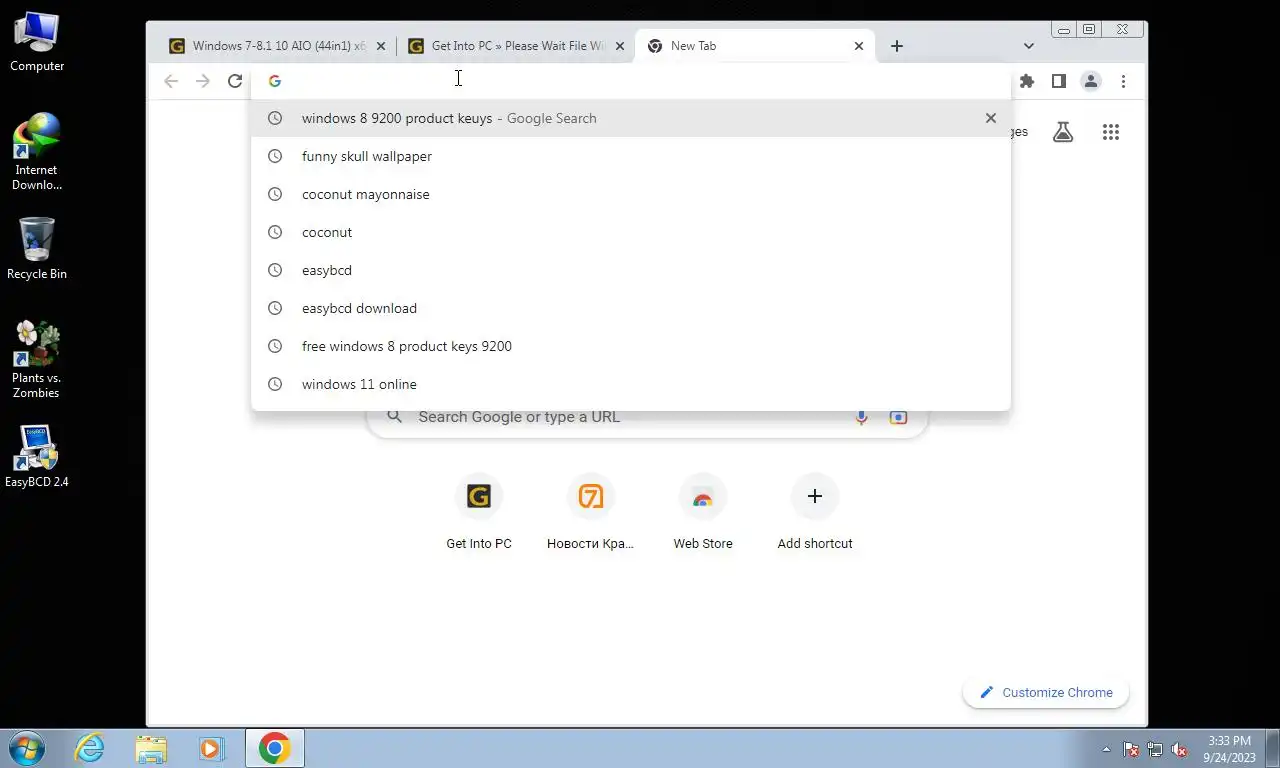Open the Search Labs flask icon
This screenshot has height=768, width=1280.
(1063, 132)
